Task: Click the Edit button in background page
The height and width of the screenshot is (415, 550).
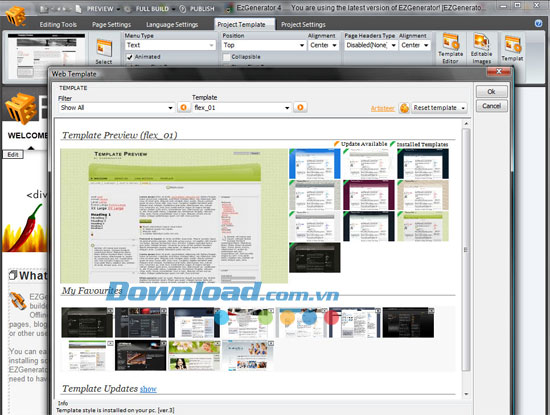Action: tap(13, 154)
